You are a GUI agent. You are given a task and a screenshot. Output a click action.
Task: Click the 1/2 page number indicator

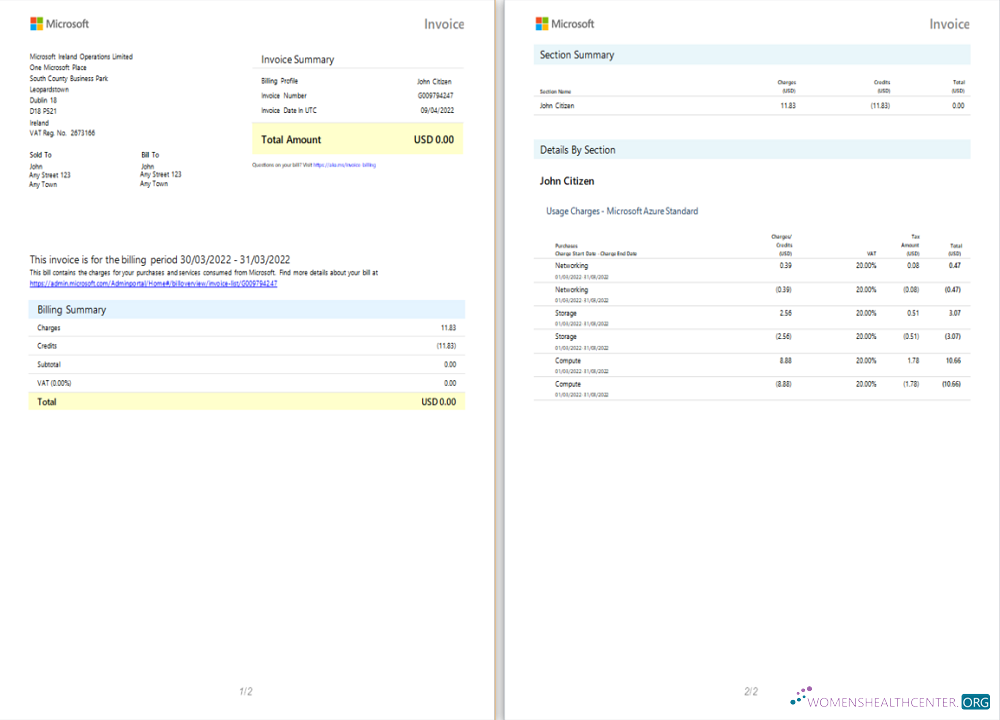coord(244,689)
